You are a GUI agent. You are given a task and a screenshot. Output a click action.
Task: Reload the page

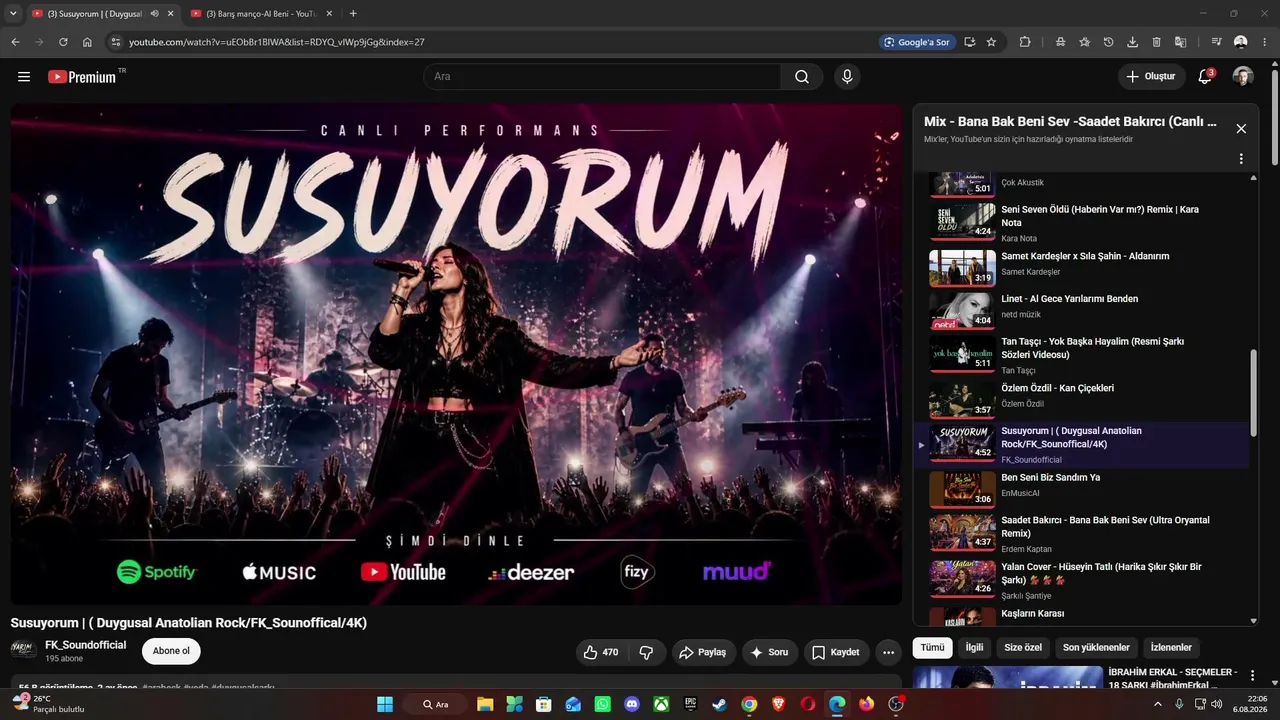63,42
